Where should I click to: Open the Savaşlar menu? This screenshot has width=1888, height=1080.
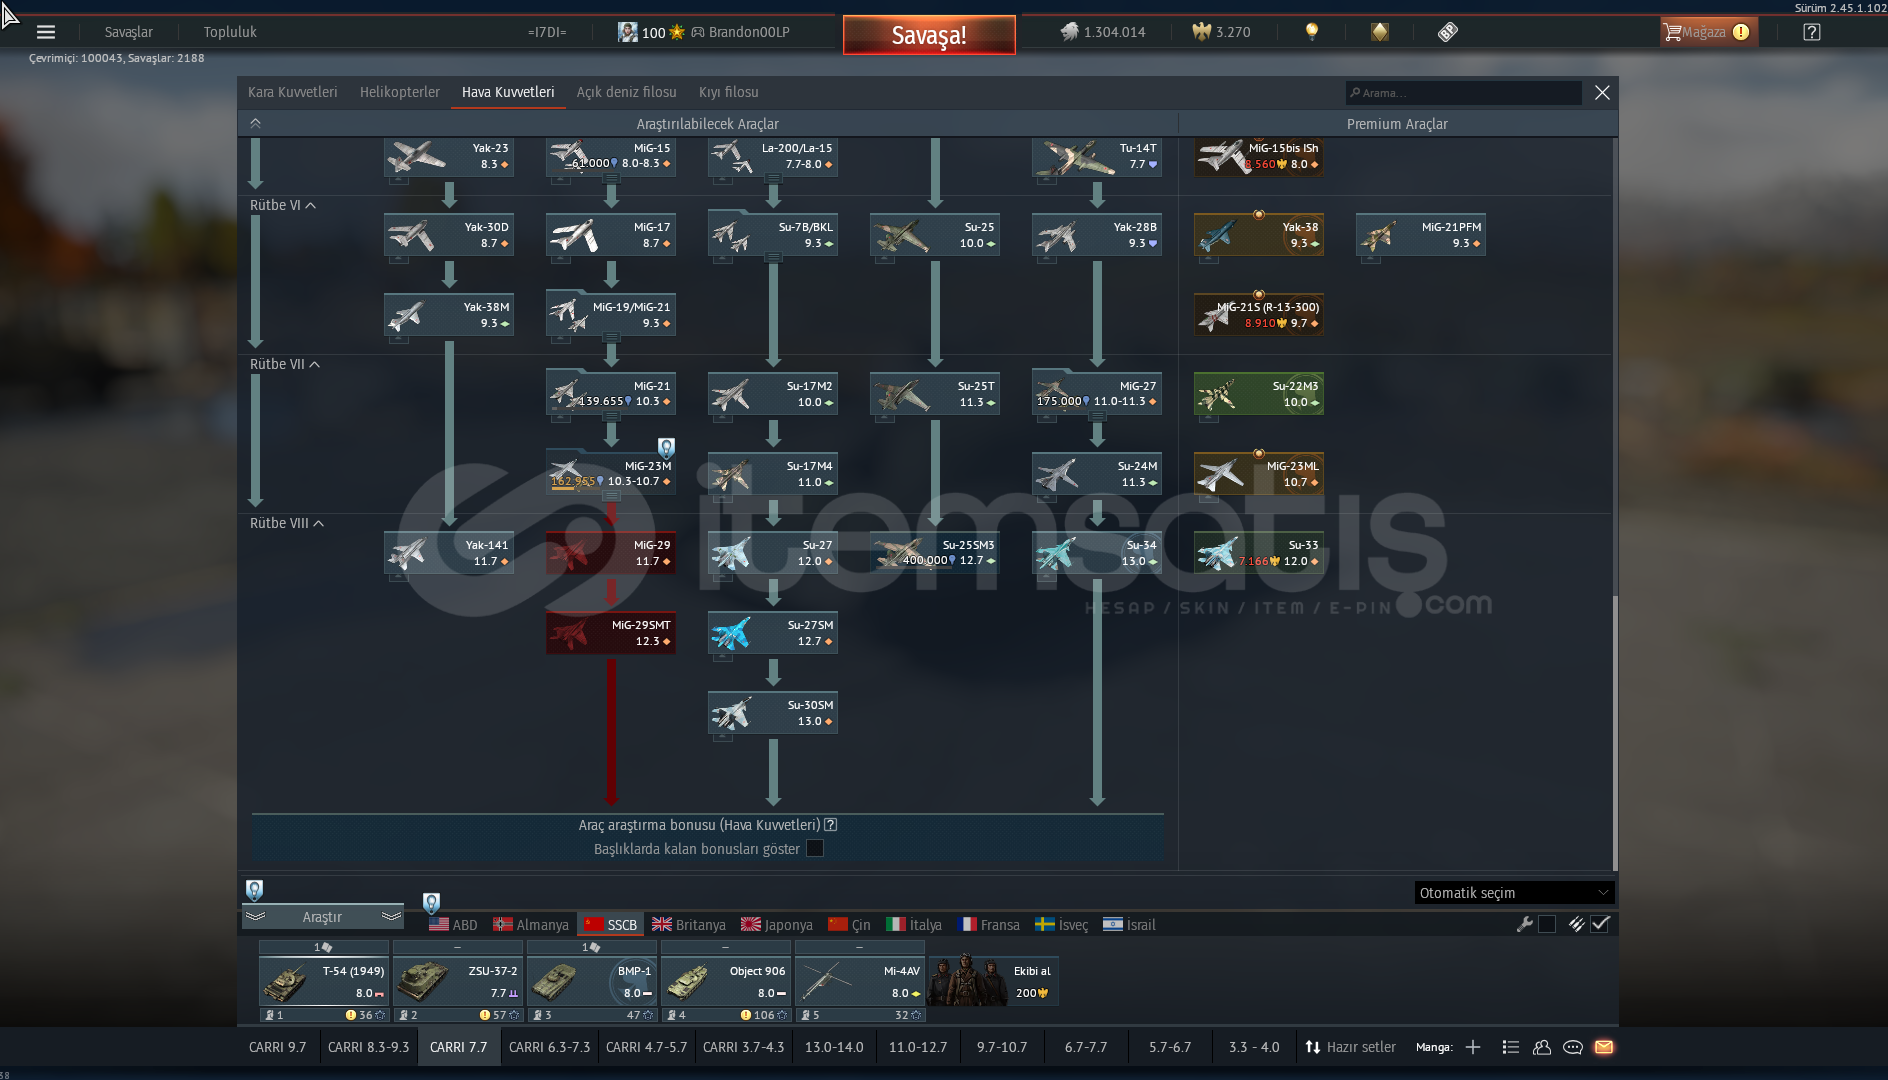[x=129, y=32]
